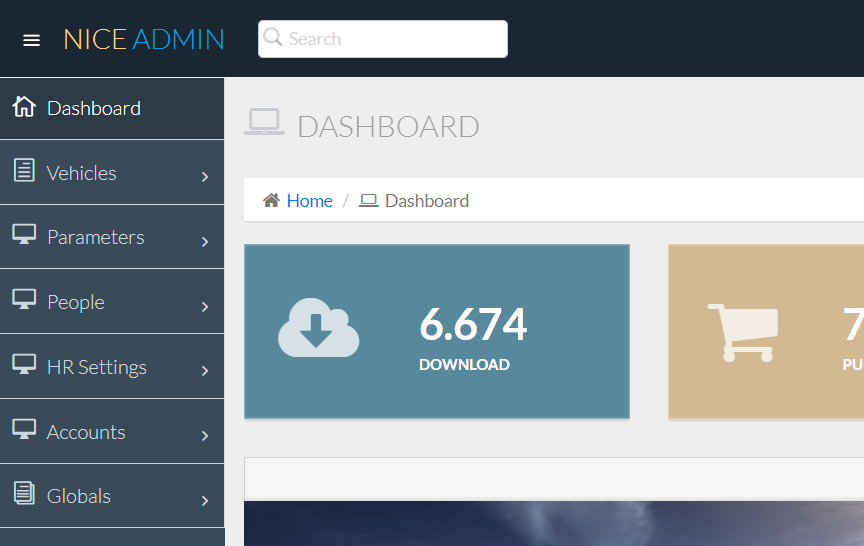Screen dimensions: 864x546
Task: Open the Vehicles sidebar menu
Action: 112,172
